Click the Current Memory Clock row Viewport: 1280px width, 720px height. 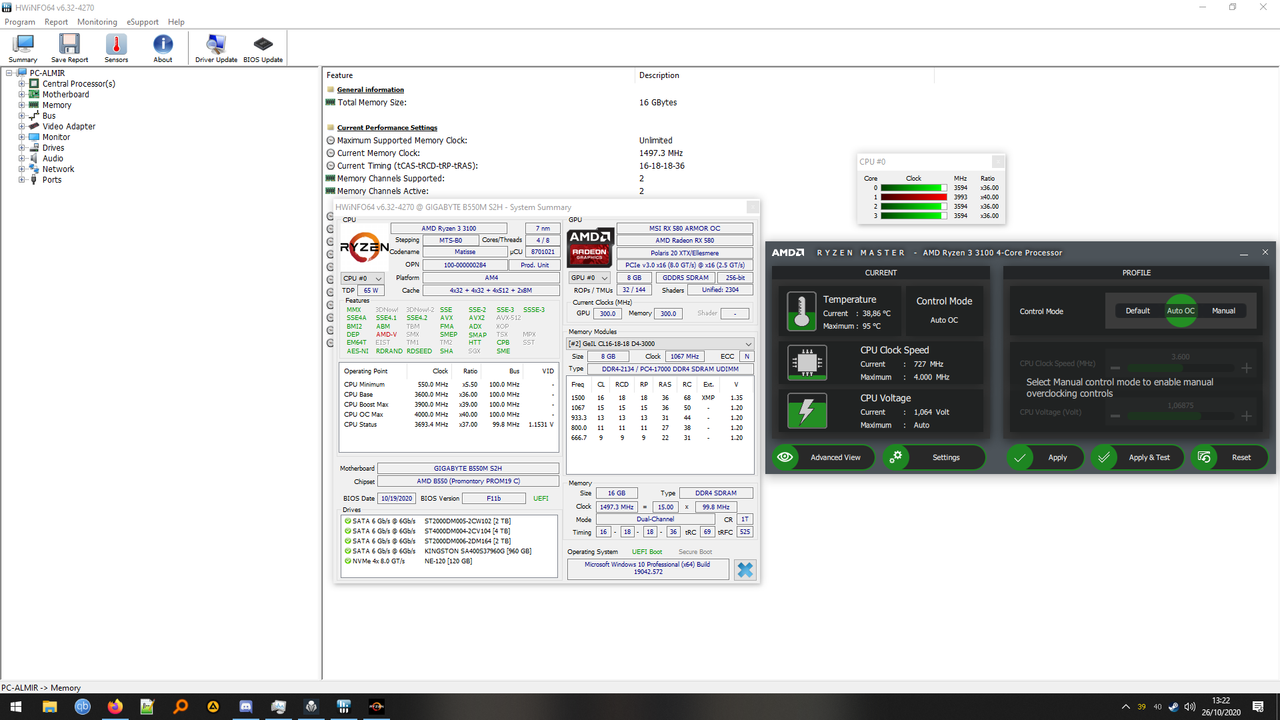(800, 153)
